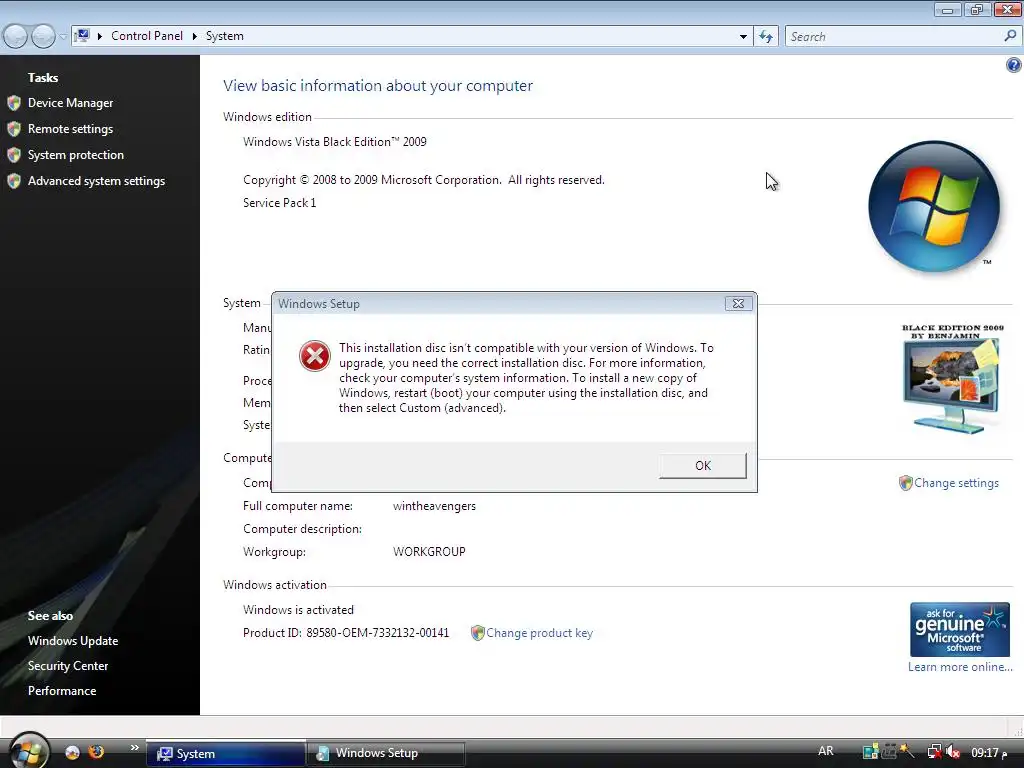Click the Windows Vista Black Edition 2009 text
The image size is (1024, 768).
coord(334,142)
